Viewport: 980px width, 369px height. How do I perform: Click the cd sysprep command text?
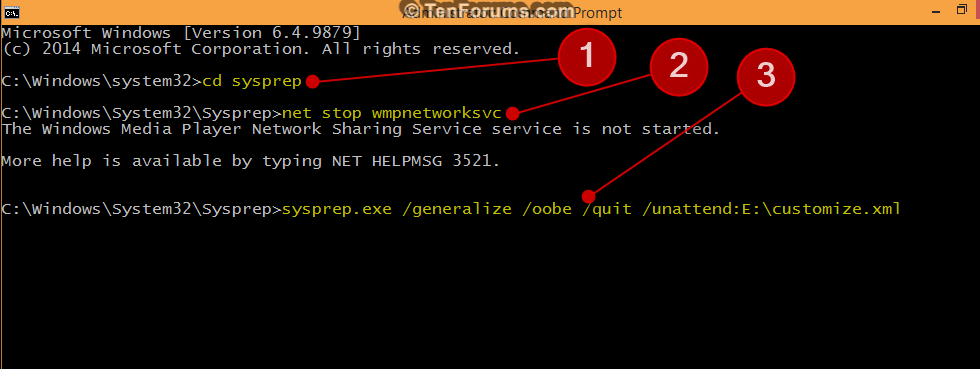coord(252,81)
